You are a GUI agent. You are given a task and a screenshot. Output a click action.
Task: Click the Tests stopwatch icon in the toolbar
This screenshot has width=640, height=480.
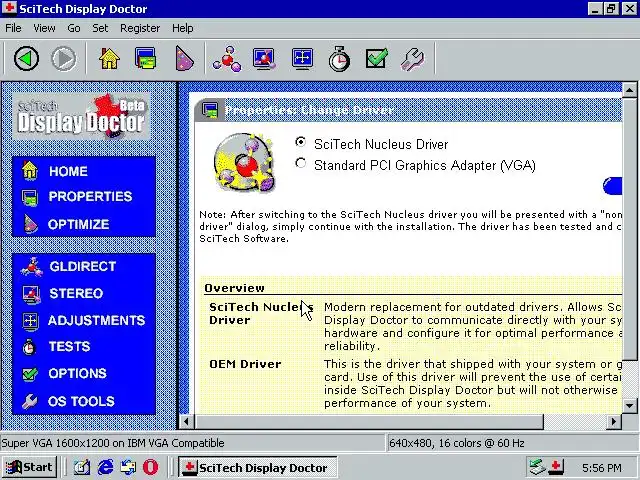(x=339, y=59)
